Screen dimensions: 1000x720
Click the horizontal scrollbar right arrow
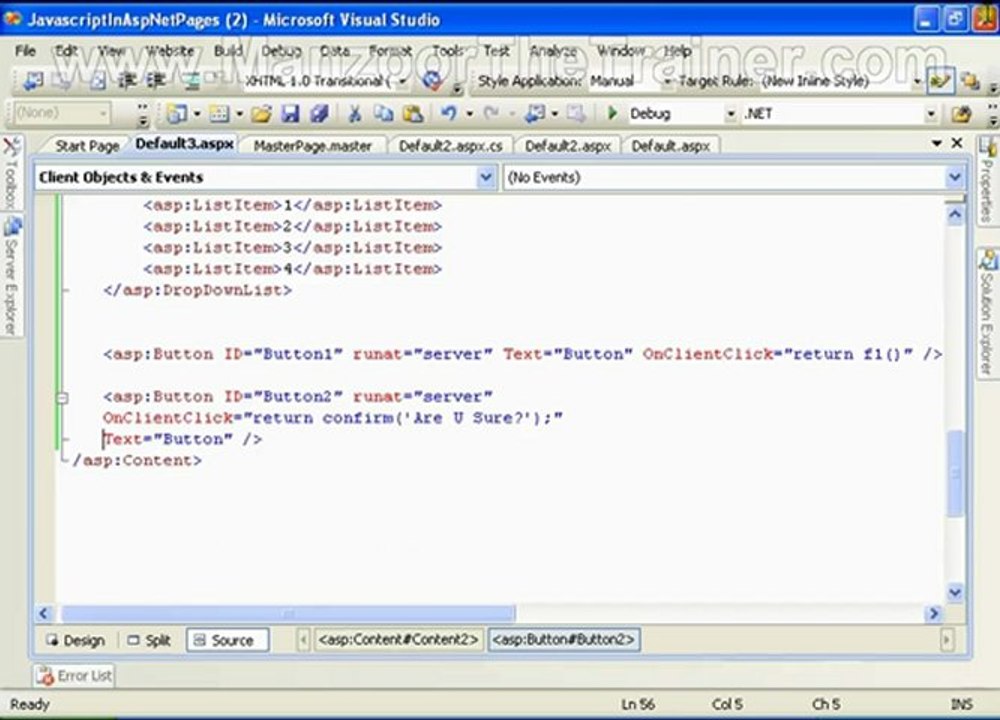[x=934, y=613]
